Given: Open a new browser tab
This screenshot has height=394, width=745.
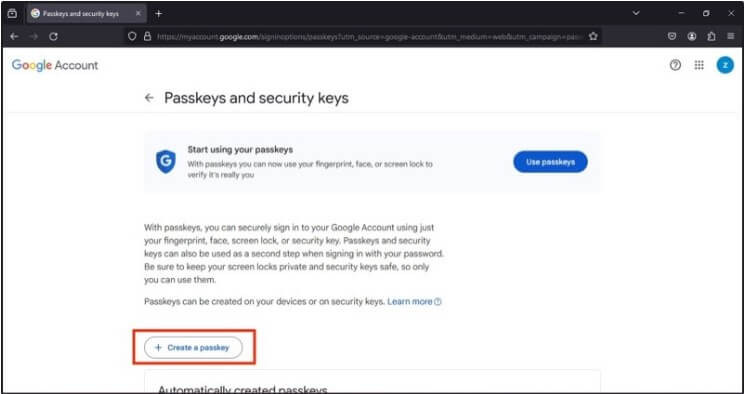Looking at the screenshot, I should [x=159, y=14].
